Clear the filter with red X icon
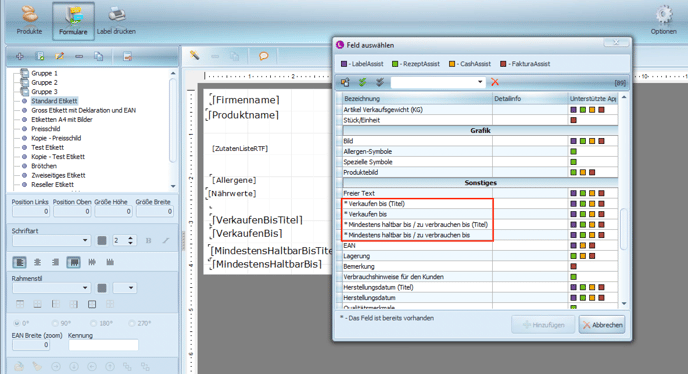This screenshot has width=688, height=374. coord(495,82)
